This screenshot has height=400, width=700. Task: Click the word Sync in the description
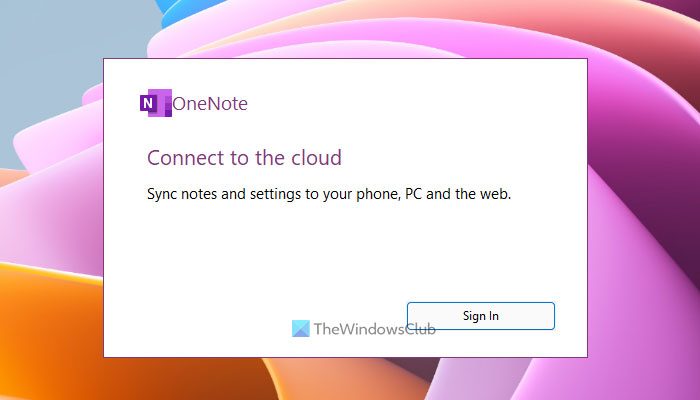[162, 194]
